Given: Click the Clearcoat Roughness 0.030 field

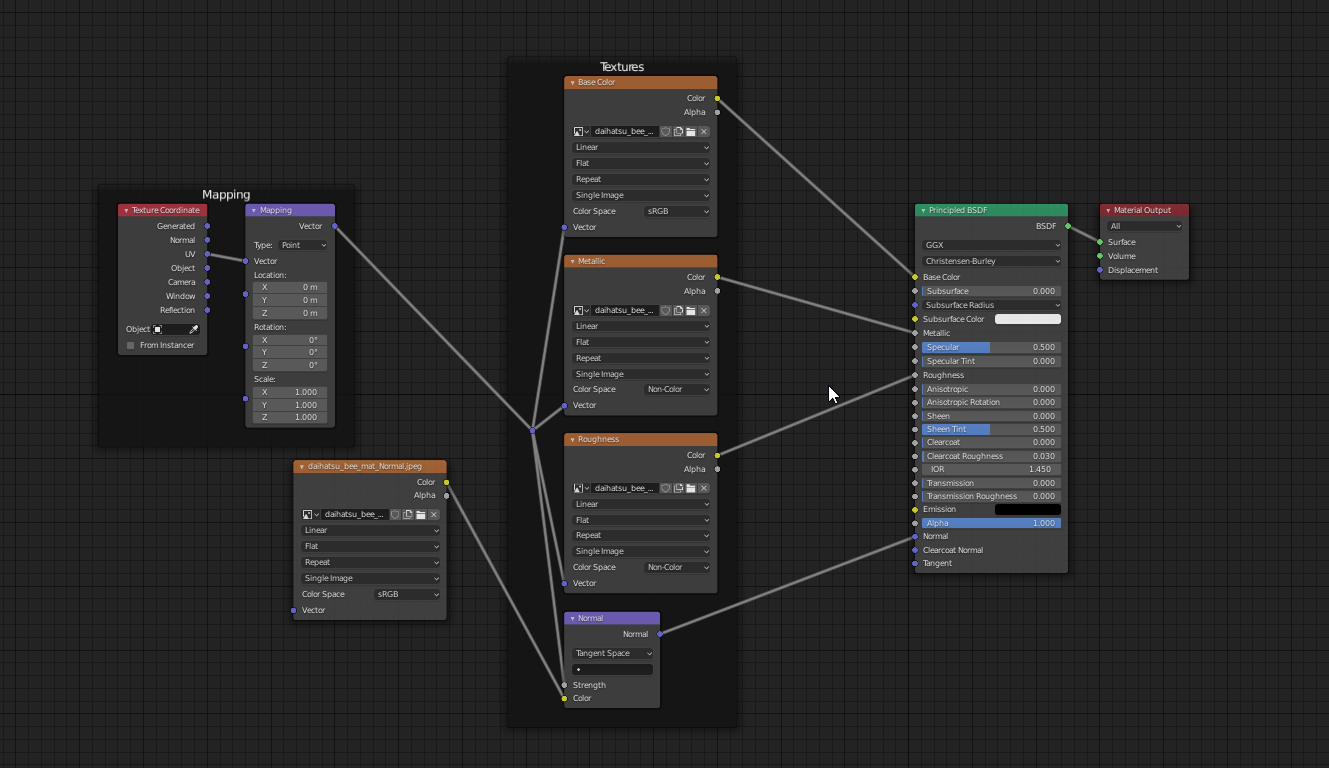Looking at the screenshot, I should pyautogui.click(x=991, y=456).
